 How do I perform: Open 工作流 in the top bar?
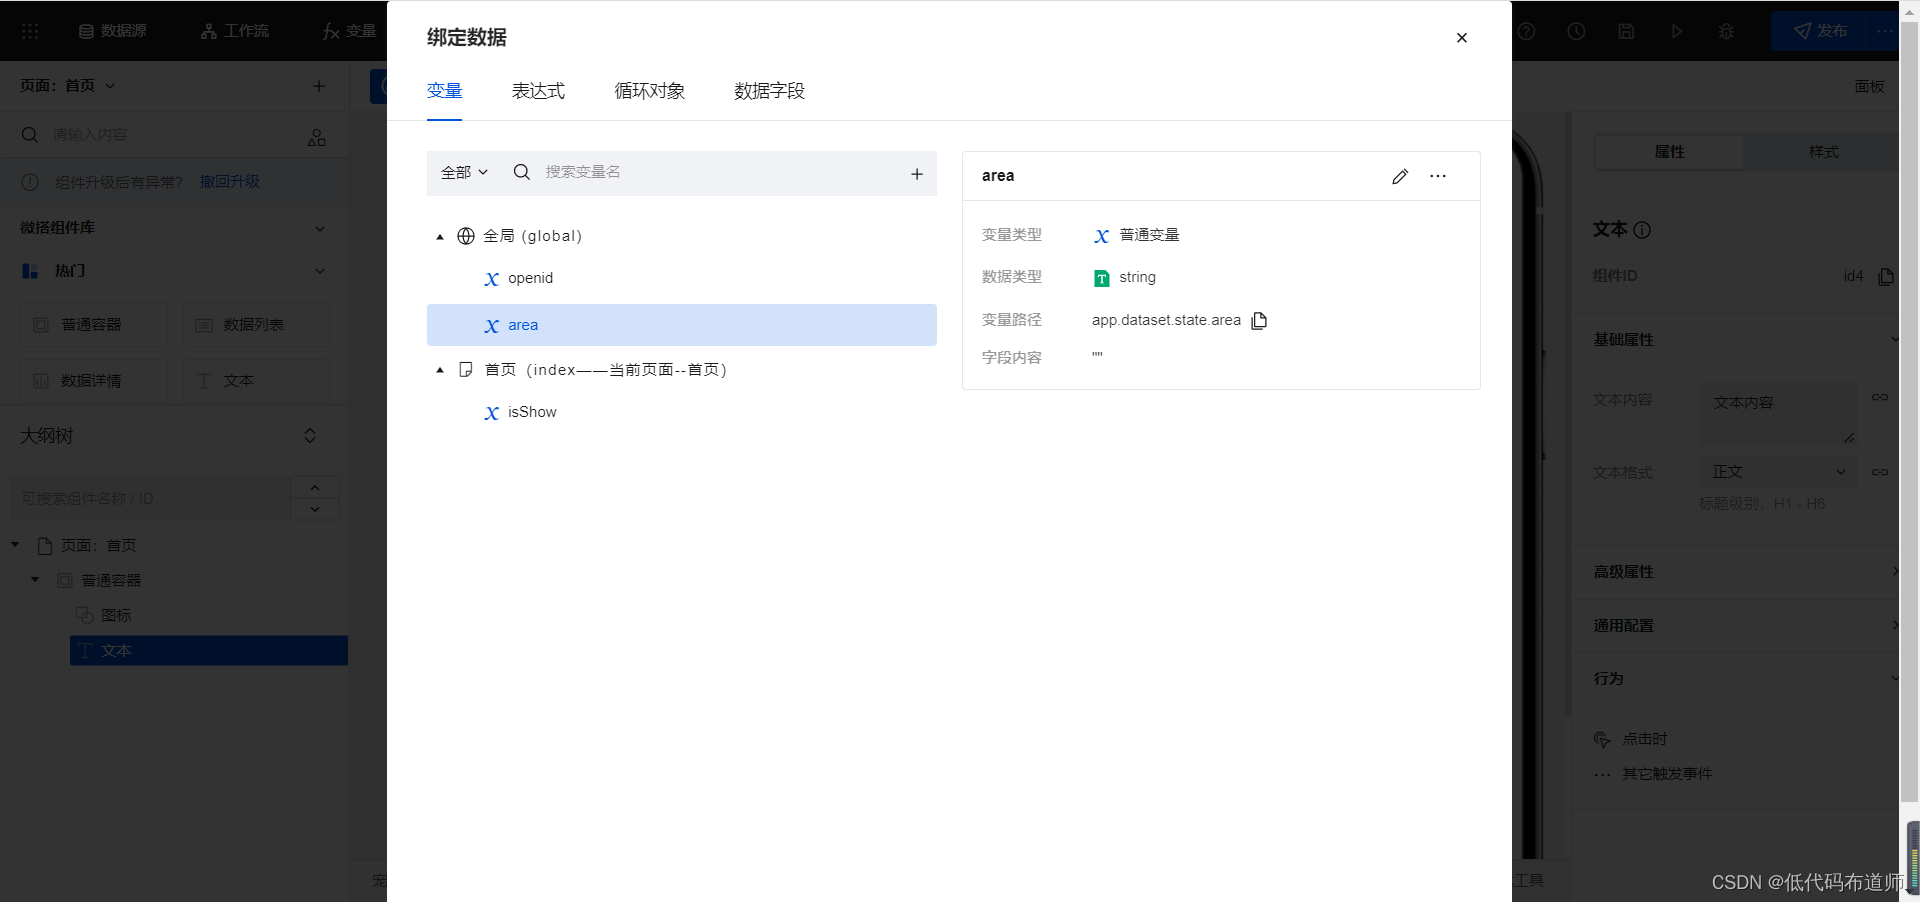pos(235,31)
